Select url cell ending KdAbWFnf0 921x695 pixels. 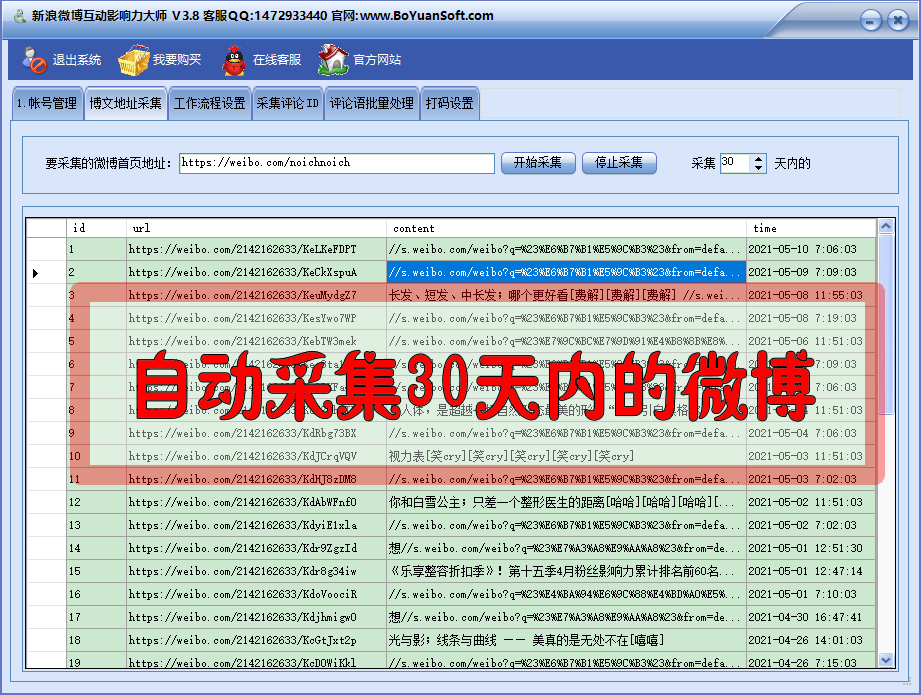(256, 502)
